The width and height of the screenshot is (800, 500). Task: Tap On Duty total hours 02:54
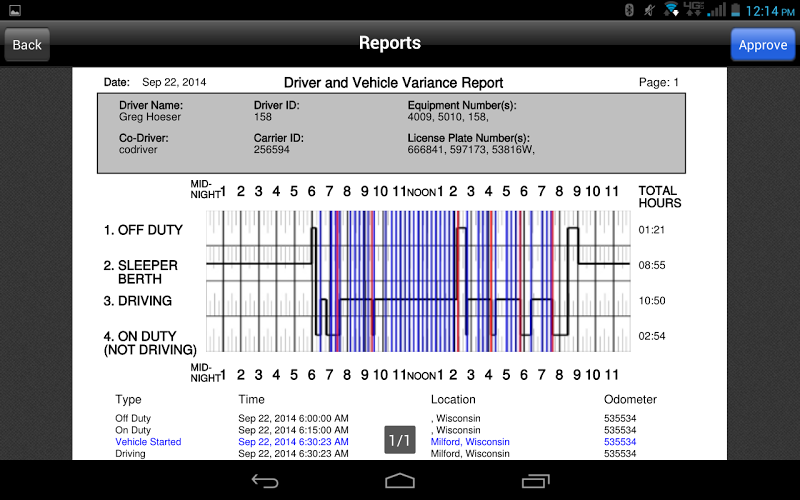click(x=652, y=336)
